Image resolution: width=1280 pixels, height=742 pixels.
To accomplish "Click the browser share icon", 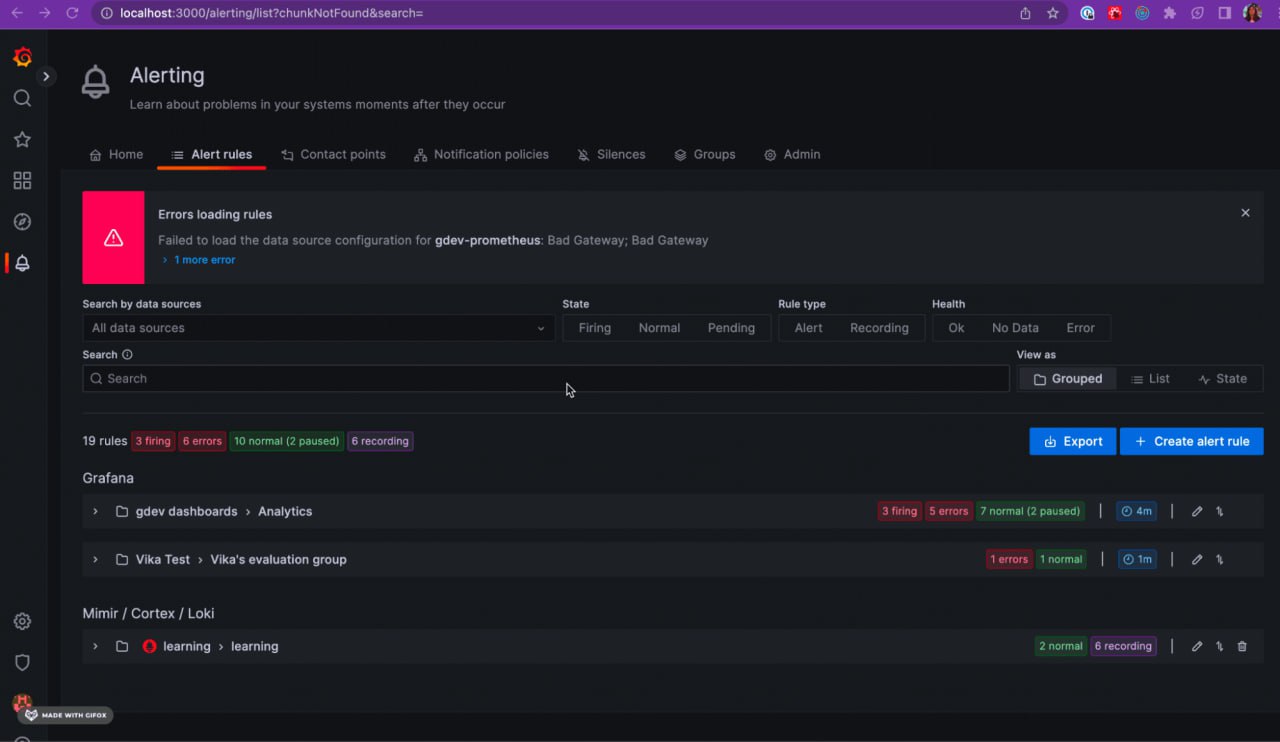I will 1025,13.
